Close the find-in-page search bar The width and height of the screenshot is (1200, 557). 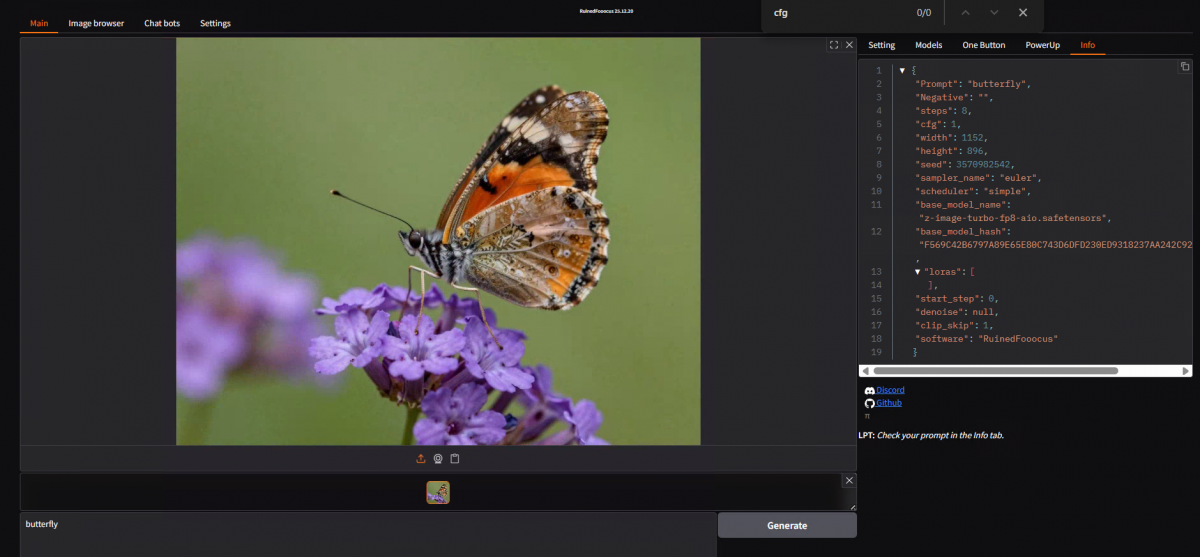click(x=1023, y=13)
